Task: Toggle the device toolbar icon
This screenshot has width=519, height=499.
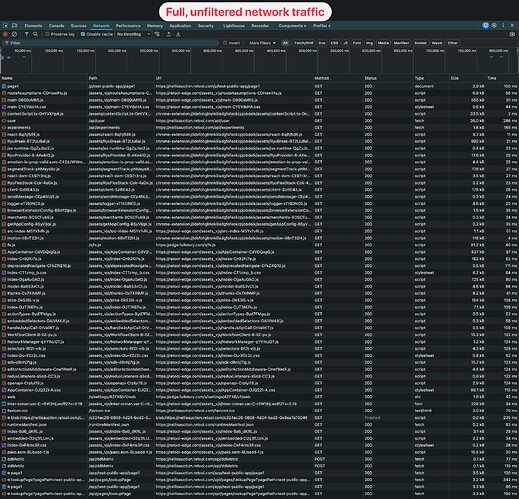Action: pyautogui.click(x=14, y=26)
